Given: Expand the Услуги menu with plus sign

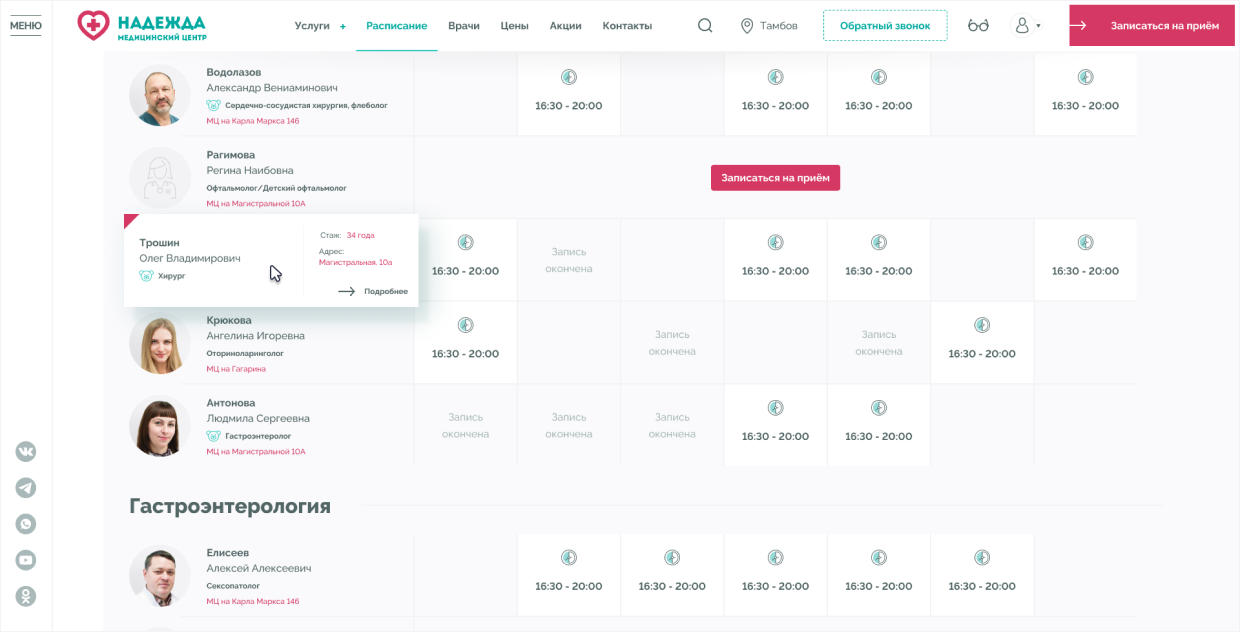Looking at the screenshot, I should click(x=320, y=26).
